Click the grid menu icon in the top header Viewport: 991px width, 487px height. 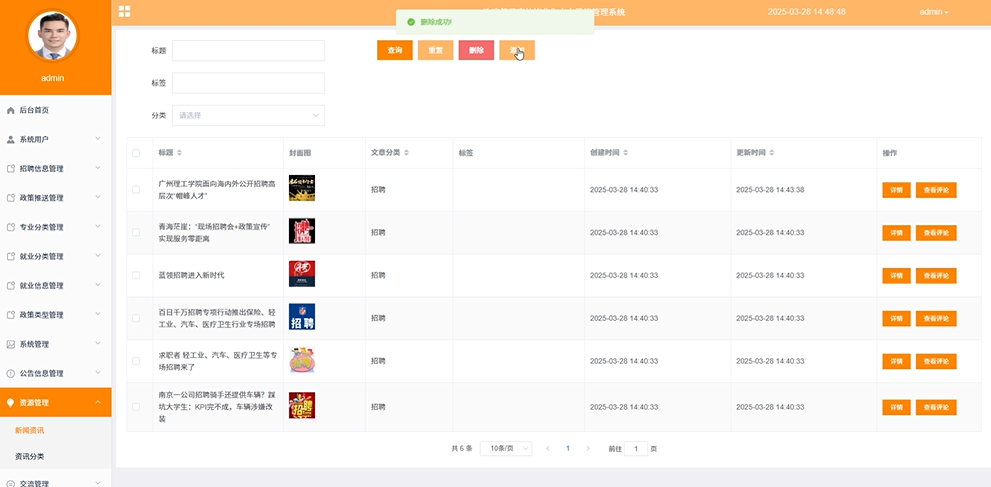pyautogui.click(x=124, y=11)
